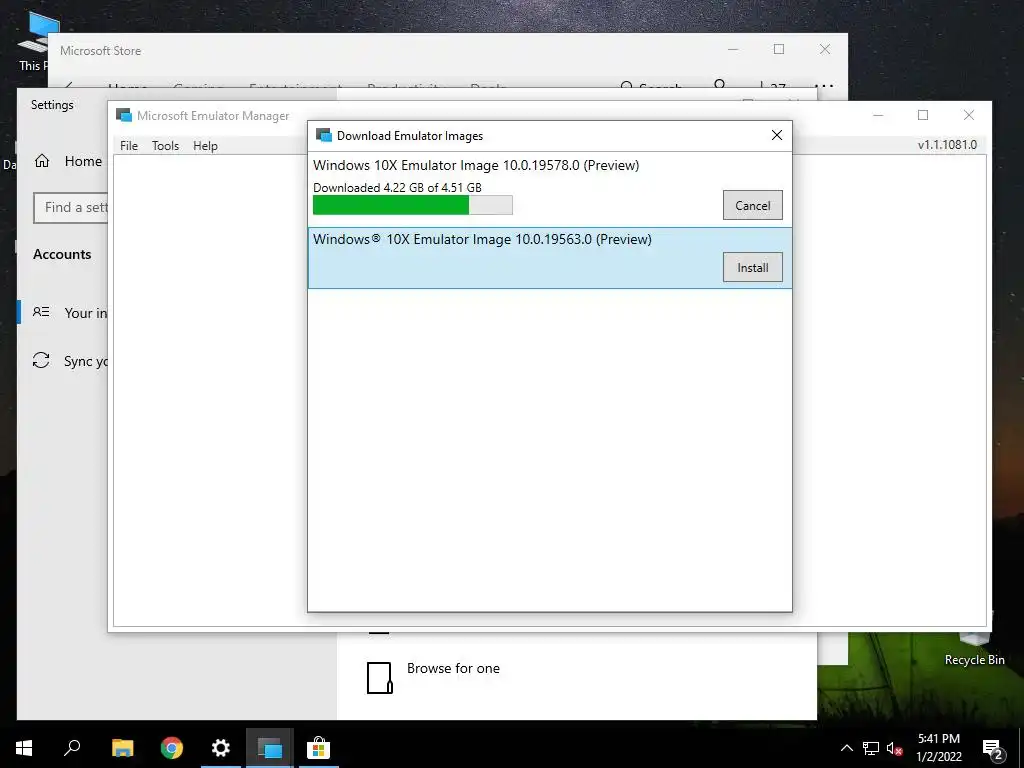This screenshot has width=1024, height=768.
Task: Show hidden system tray icons
Action: 846,748
